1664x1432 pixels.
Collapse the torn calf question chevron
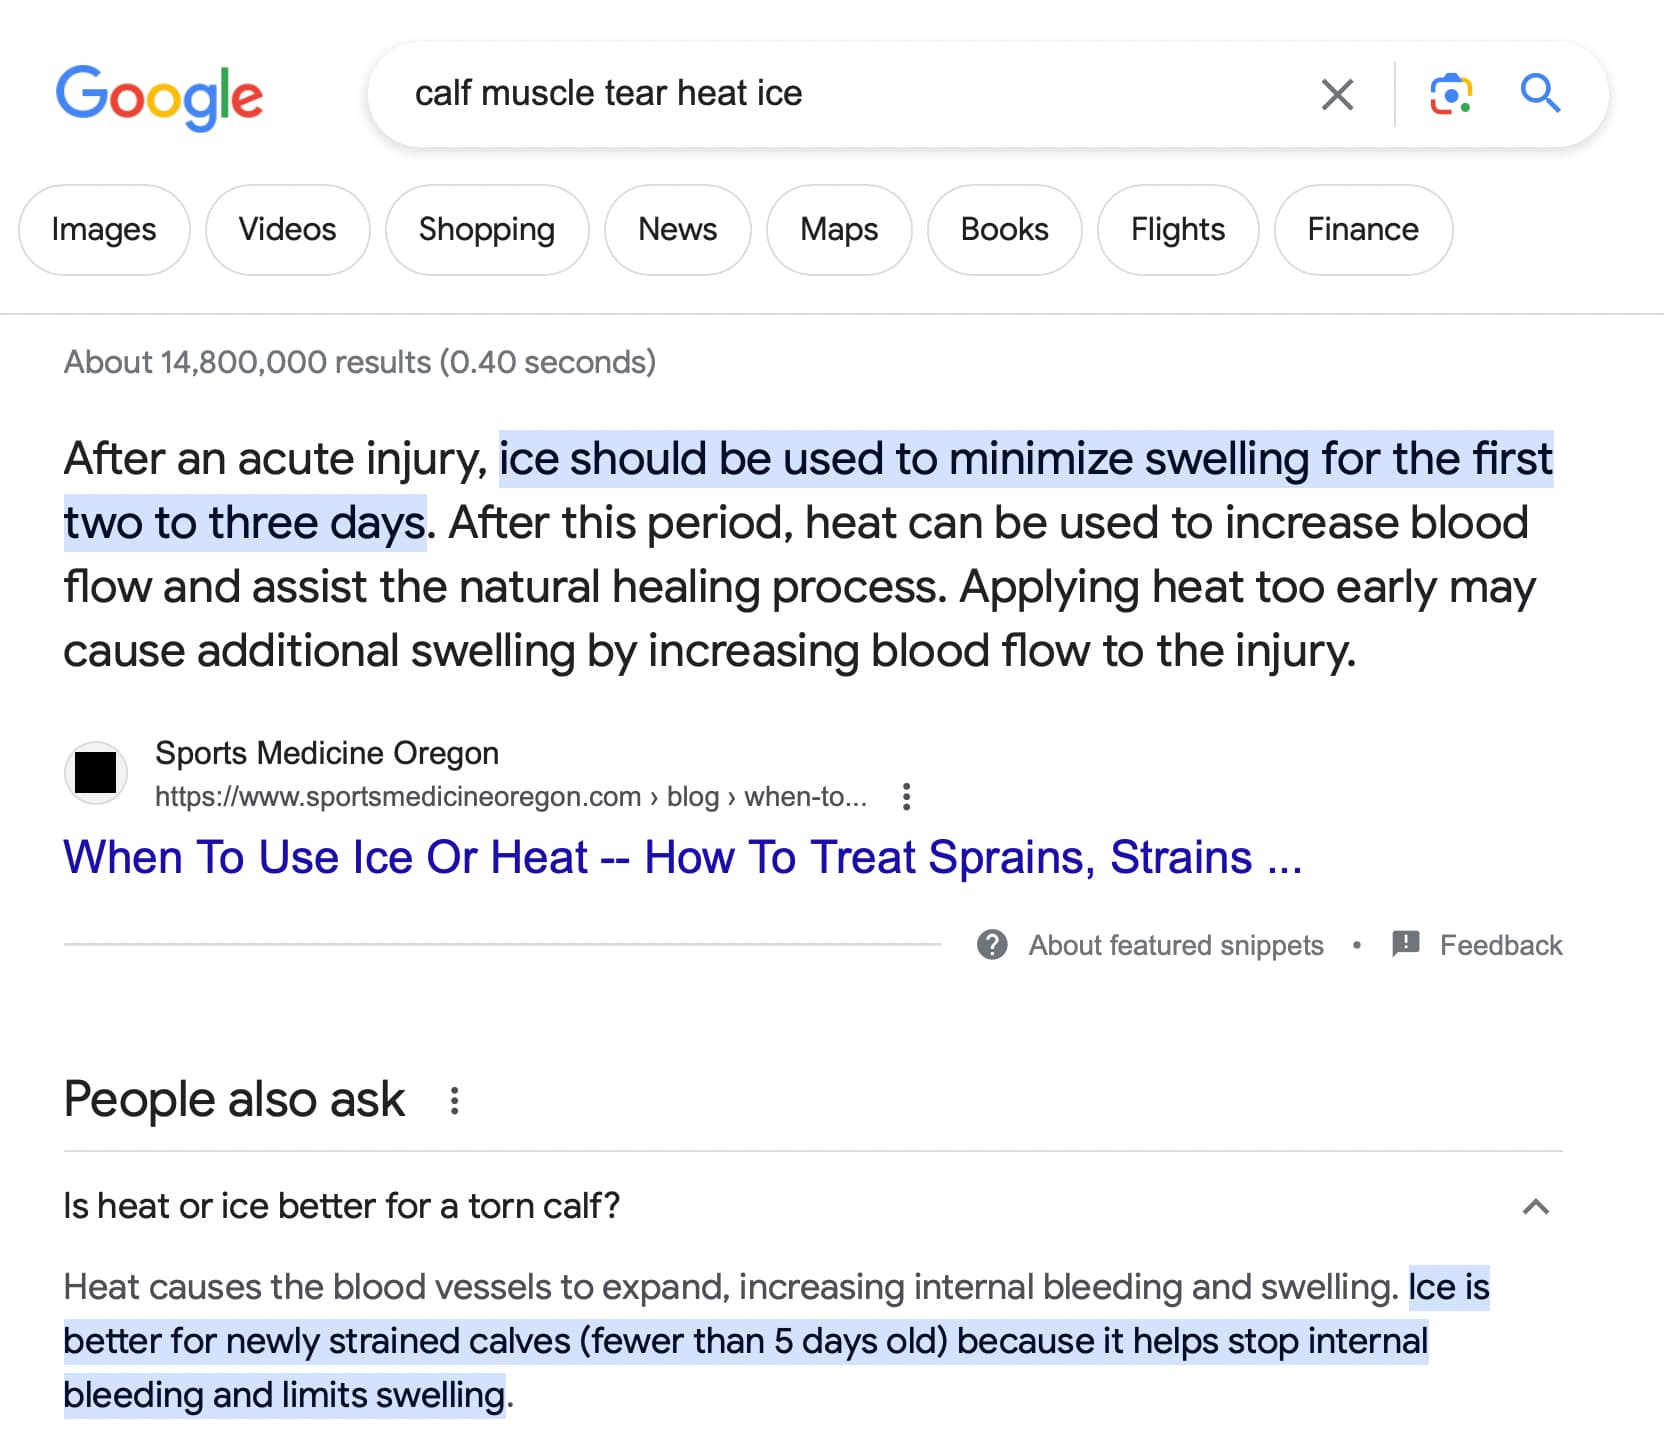click(x=1535, y=1207)
